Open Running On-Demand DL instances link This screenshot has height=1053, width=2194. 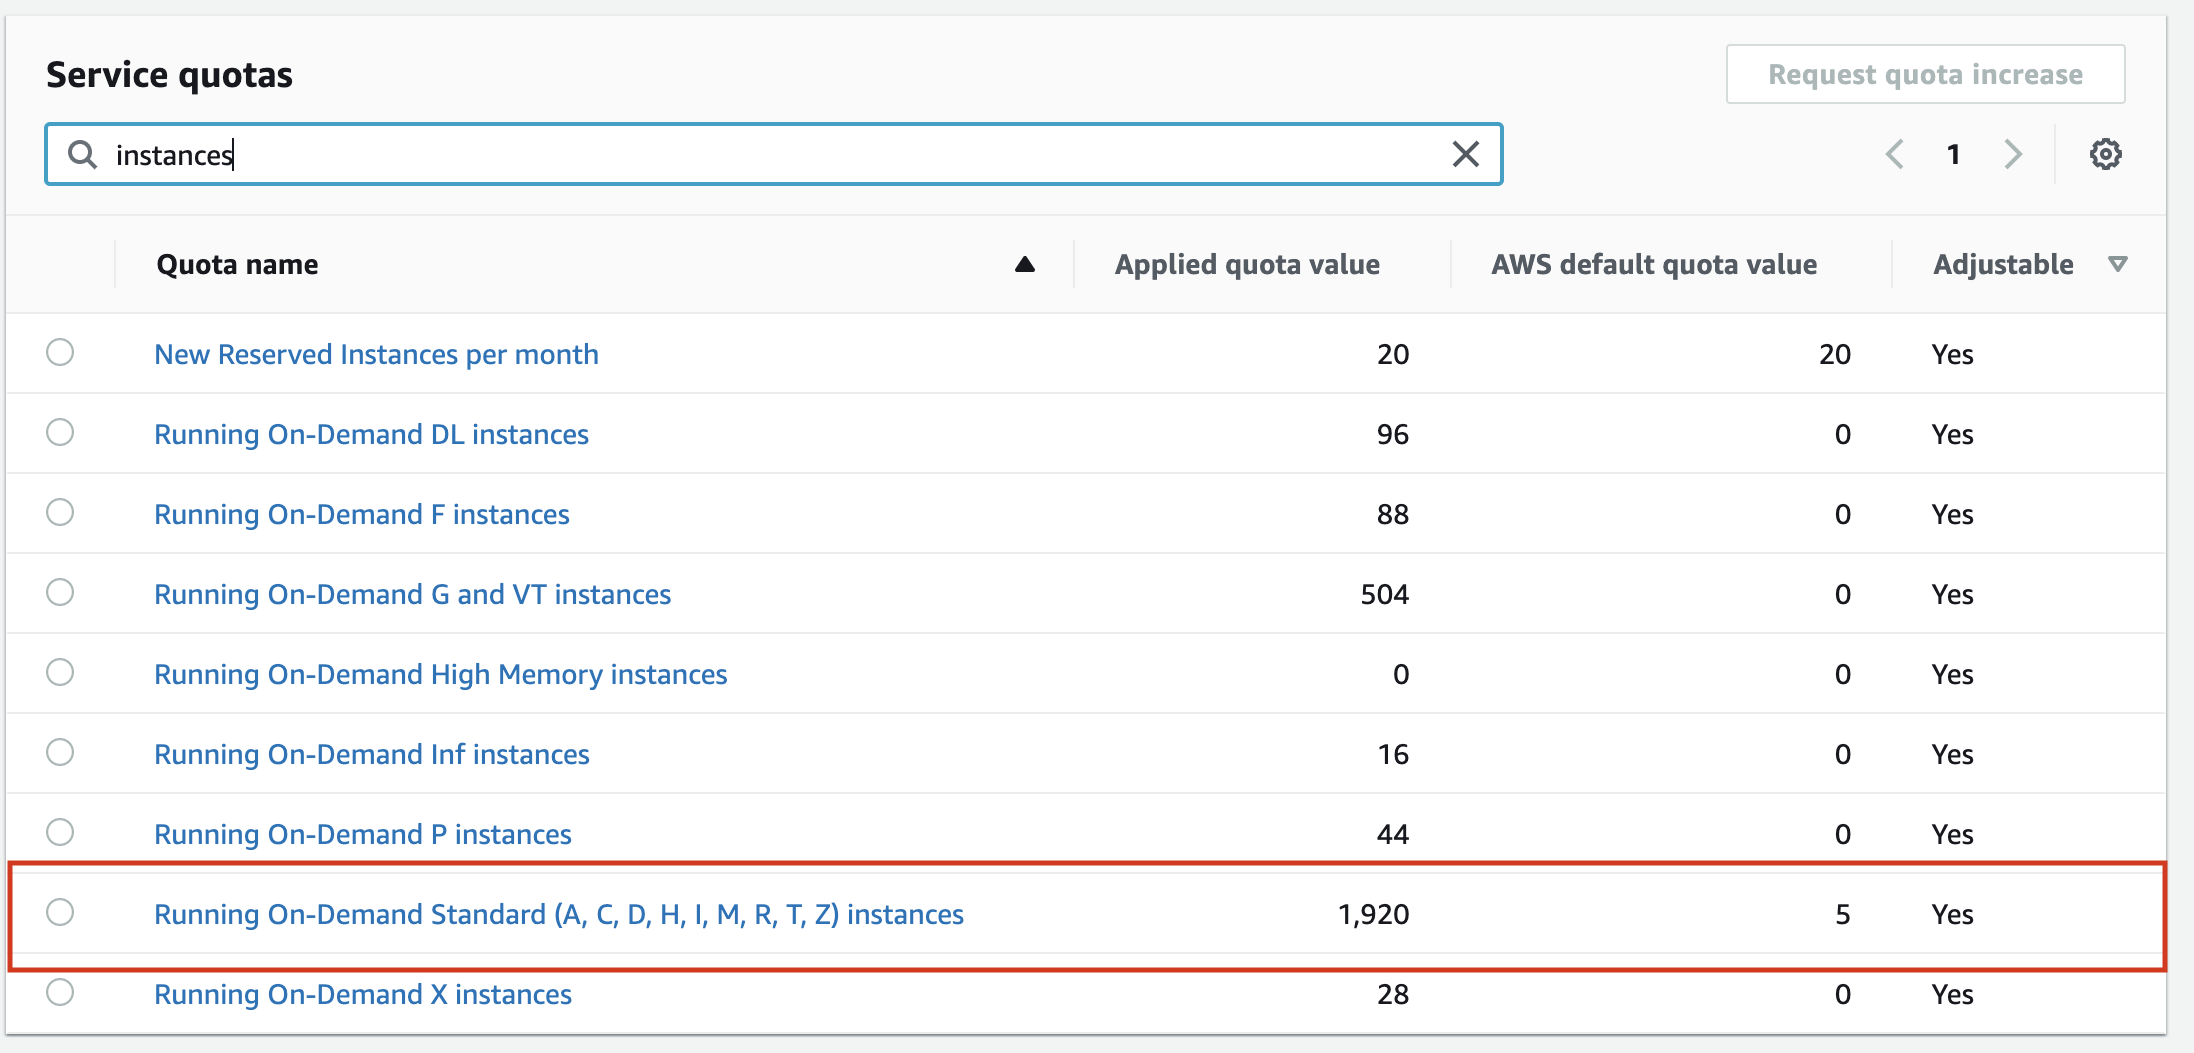point(371,435)
